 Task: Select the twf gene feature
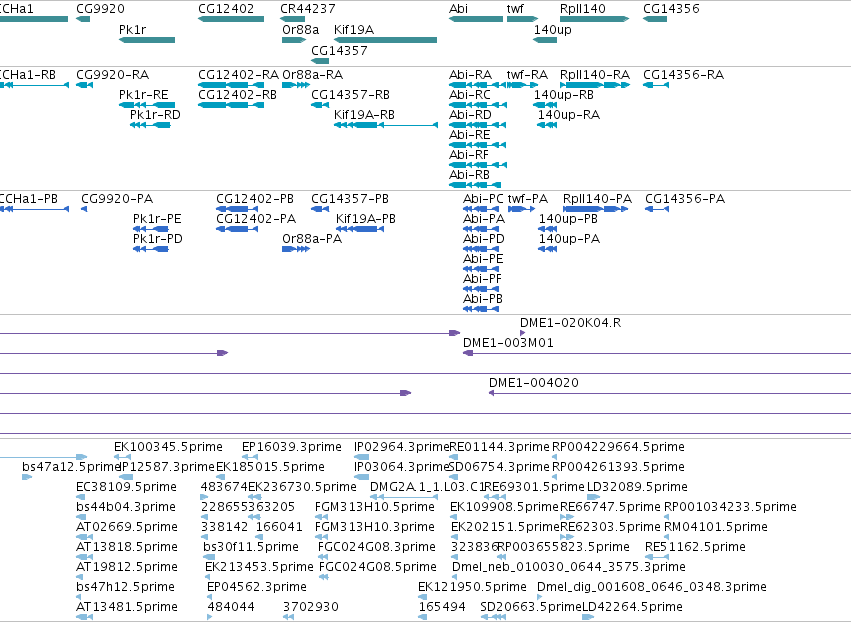(x=522, y=19)
